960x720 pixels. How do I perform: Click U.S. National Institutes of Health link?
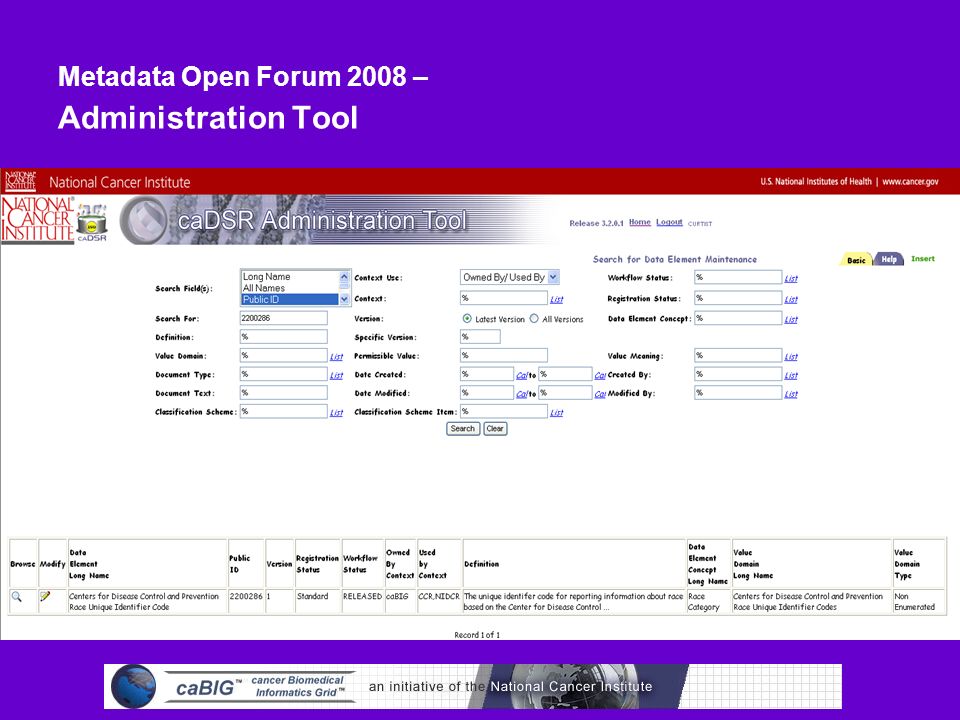point(816,181)
